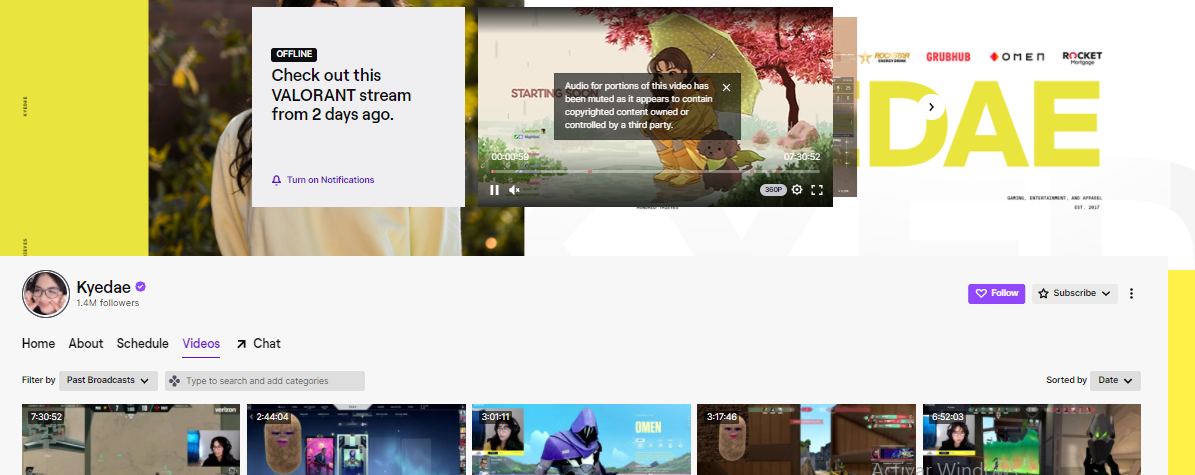Change the 360P quality badge
1195x475 pixels.
pos(773,190)
